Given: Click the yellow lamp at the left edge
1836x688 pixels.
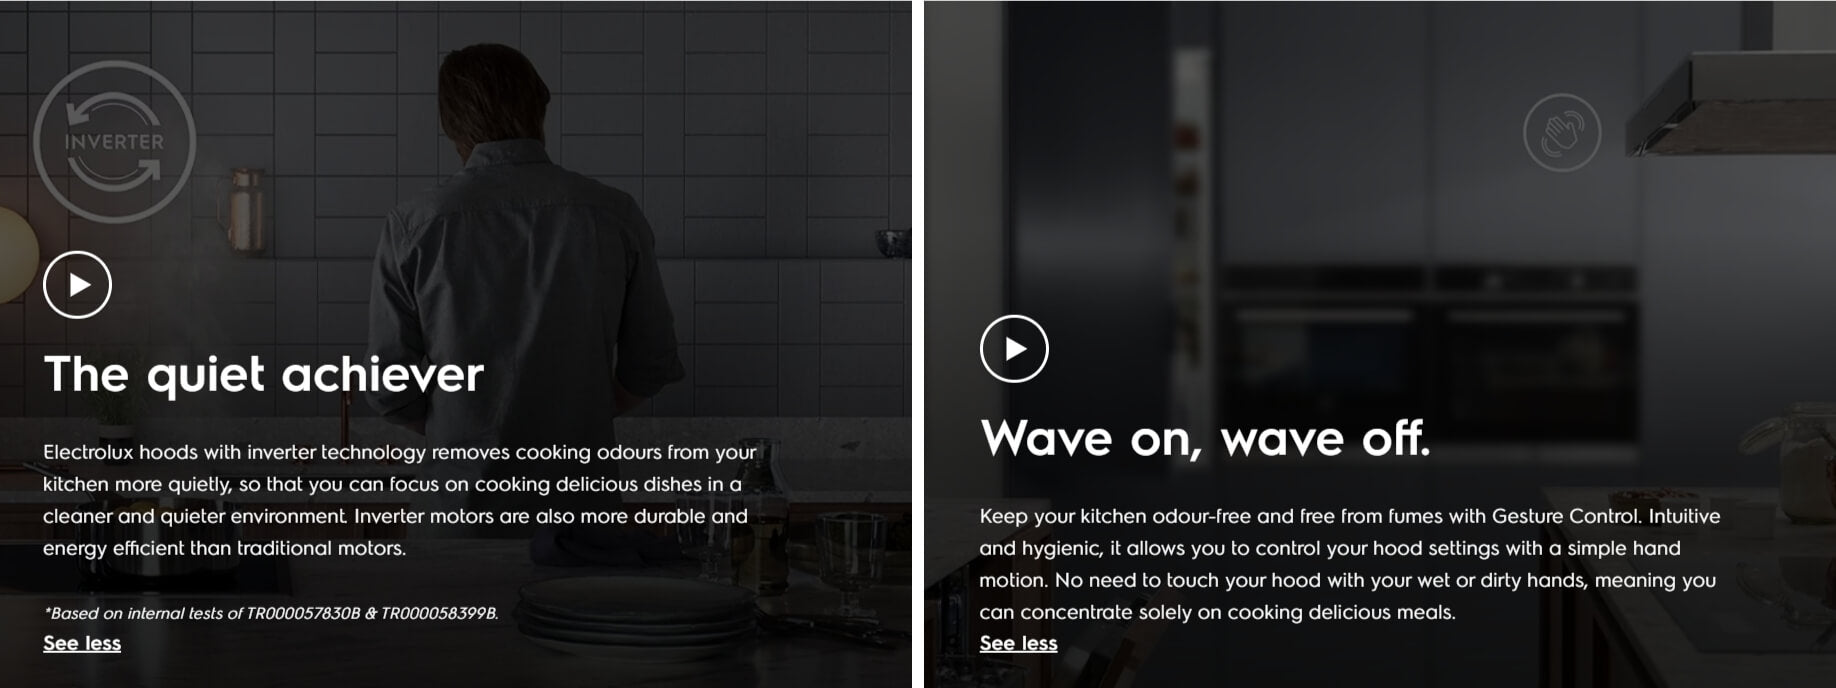Looking at the screenshot, I should 16,253.
